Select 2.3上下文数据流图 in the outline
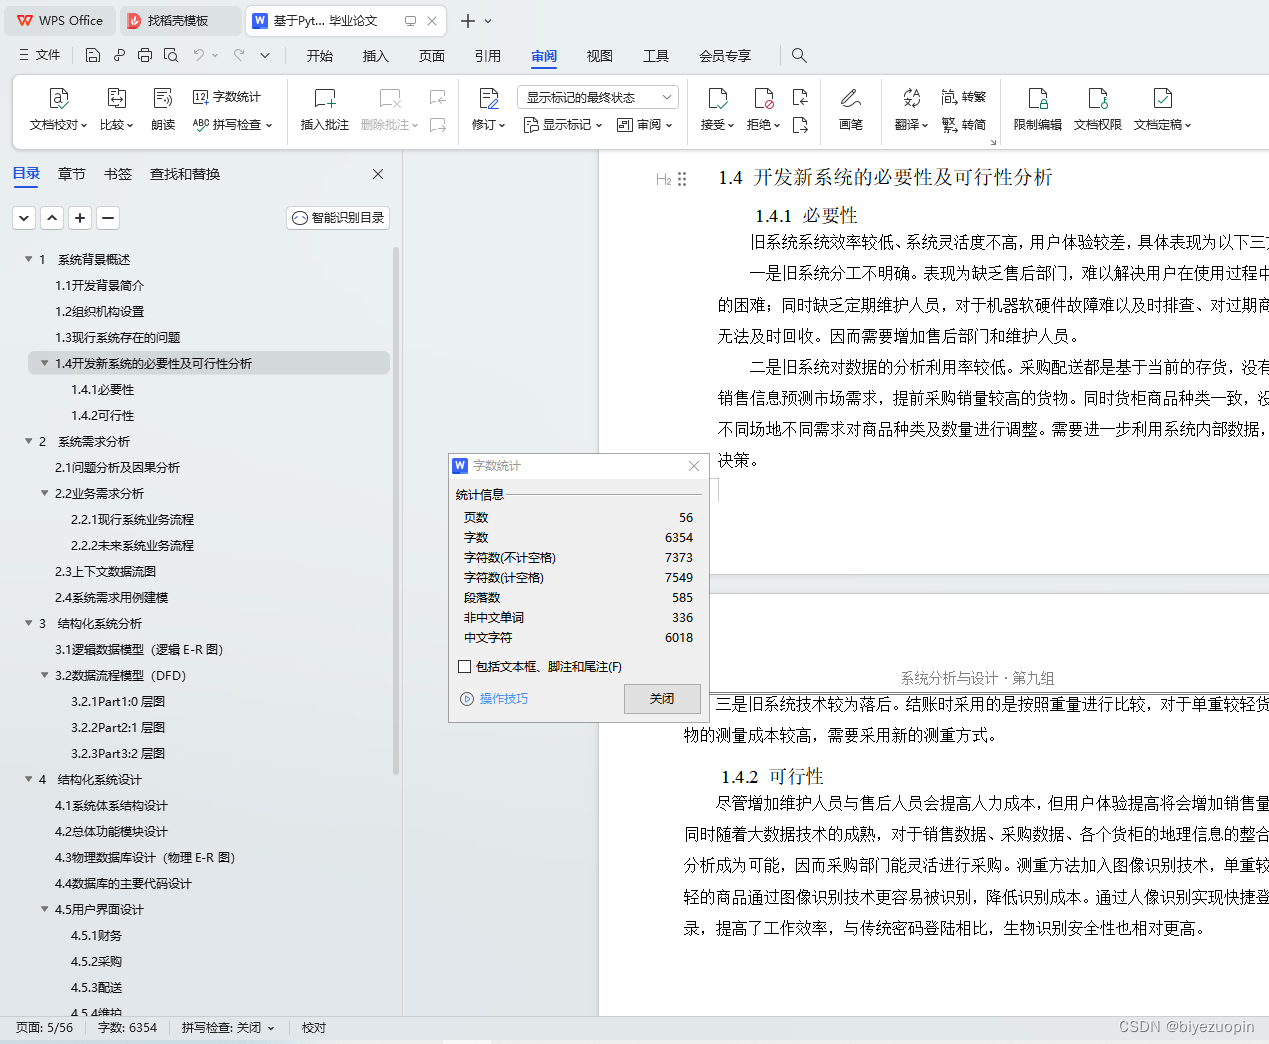 coord(105,571)
